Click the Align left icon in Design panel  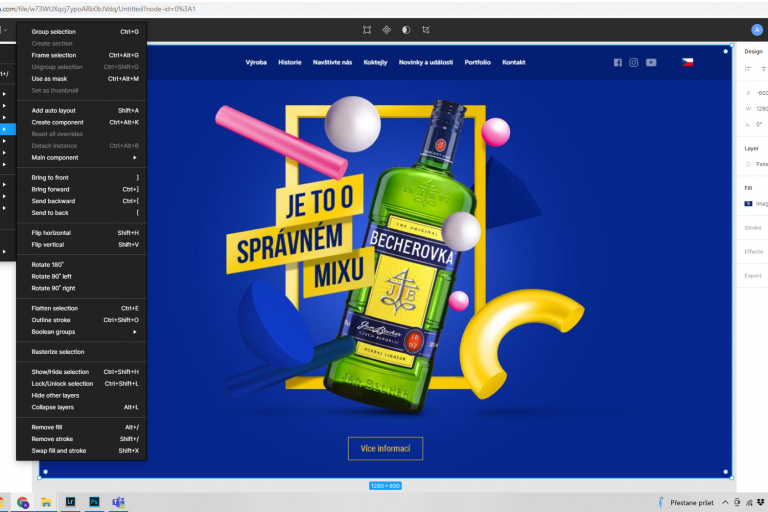(748, 69)
